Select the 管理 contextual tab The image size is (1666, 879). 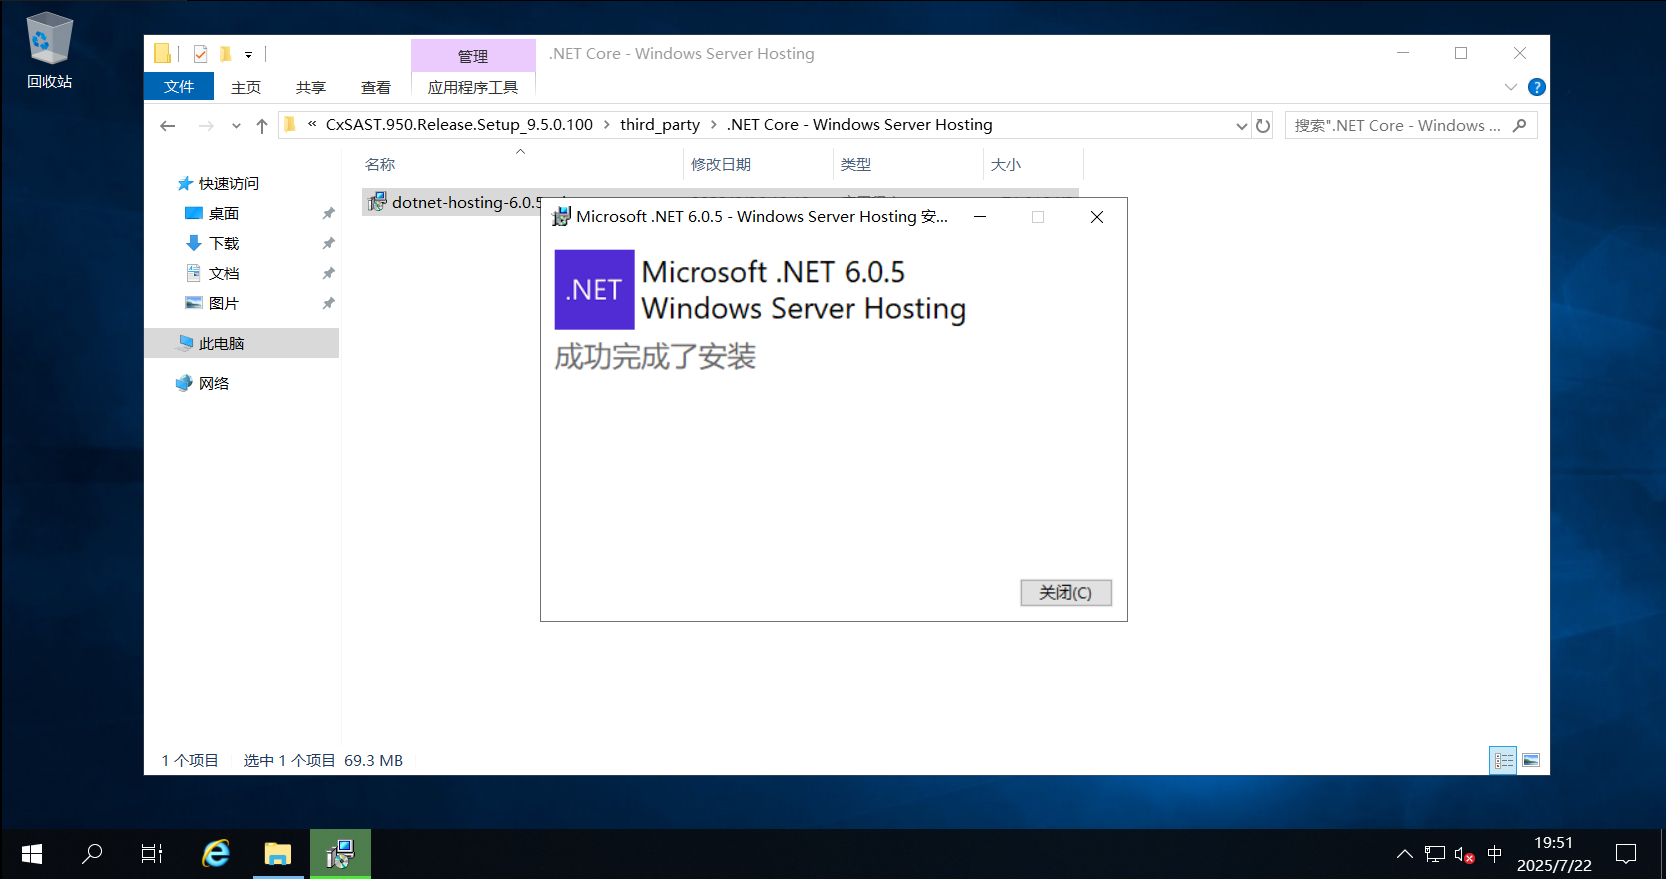pyautogui.click(x=473, y=56)
